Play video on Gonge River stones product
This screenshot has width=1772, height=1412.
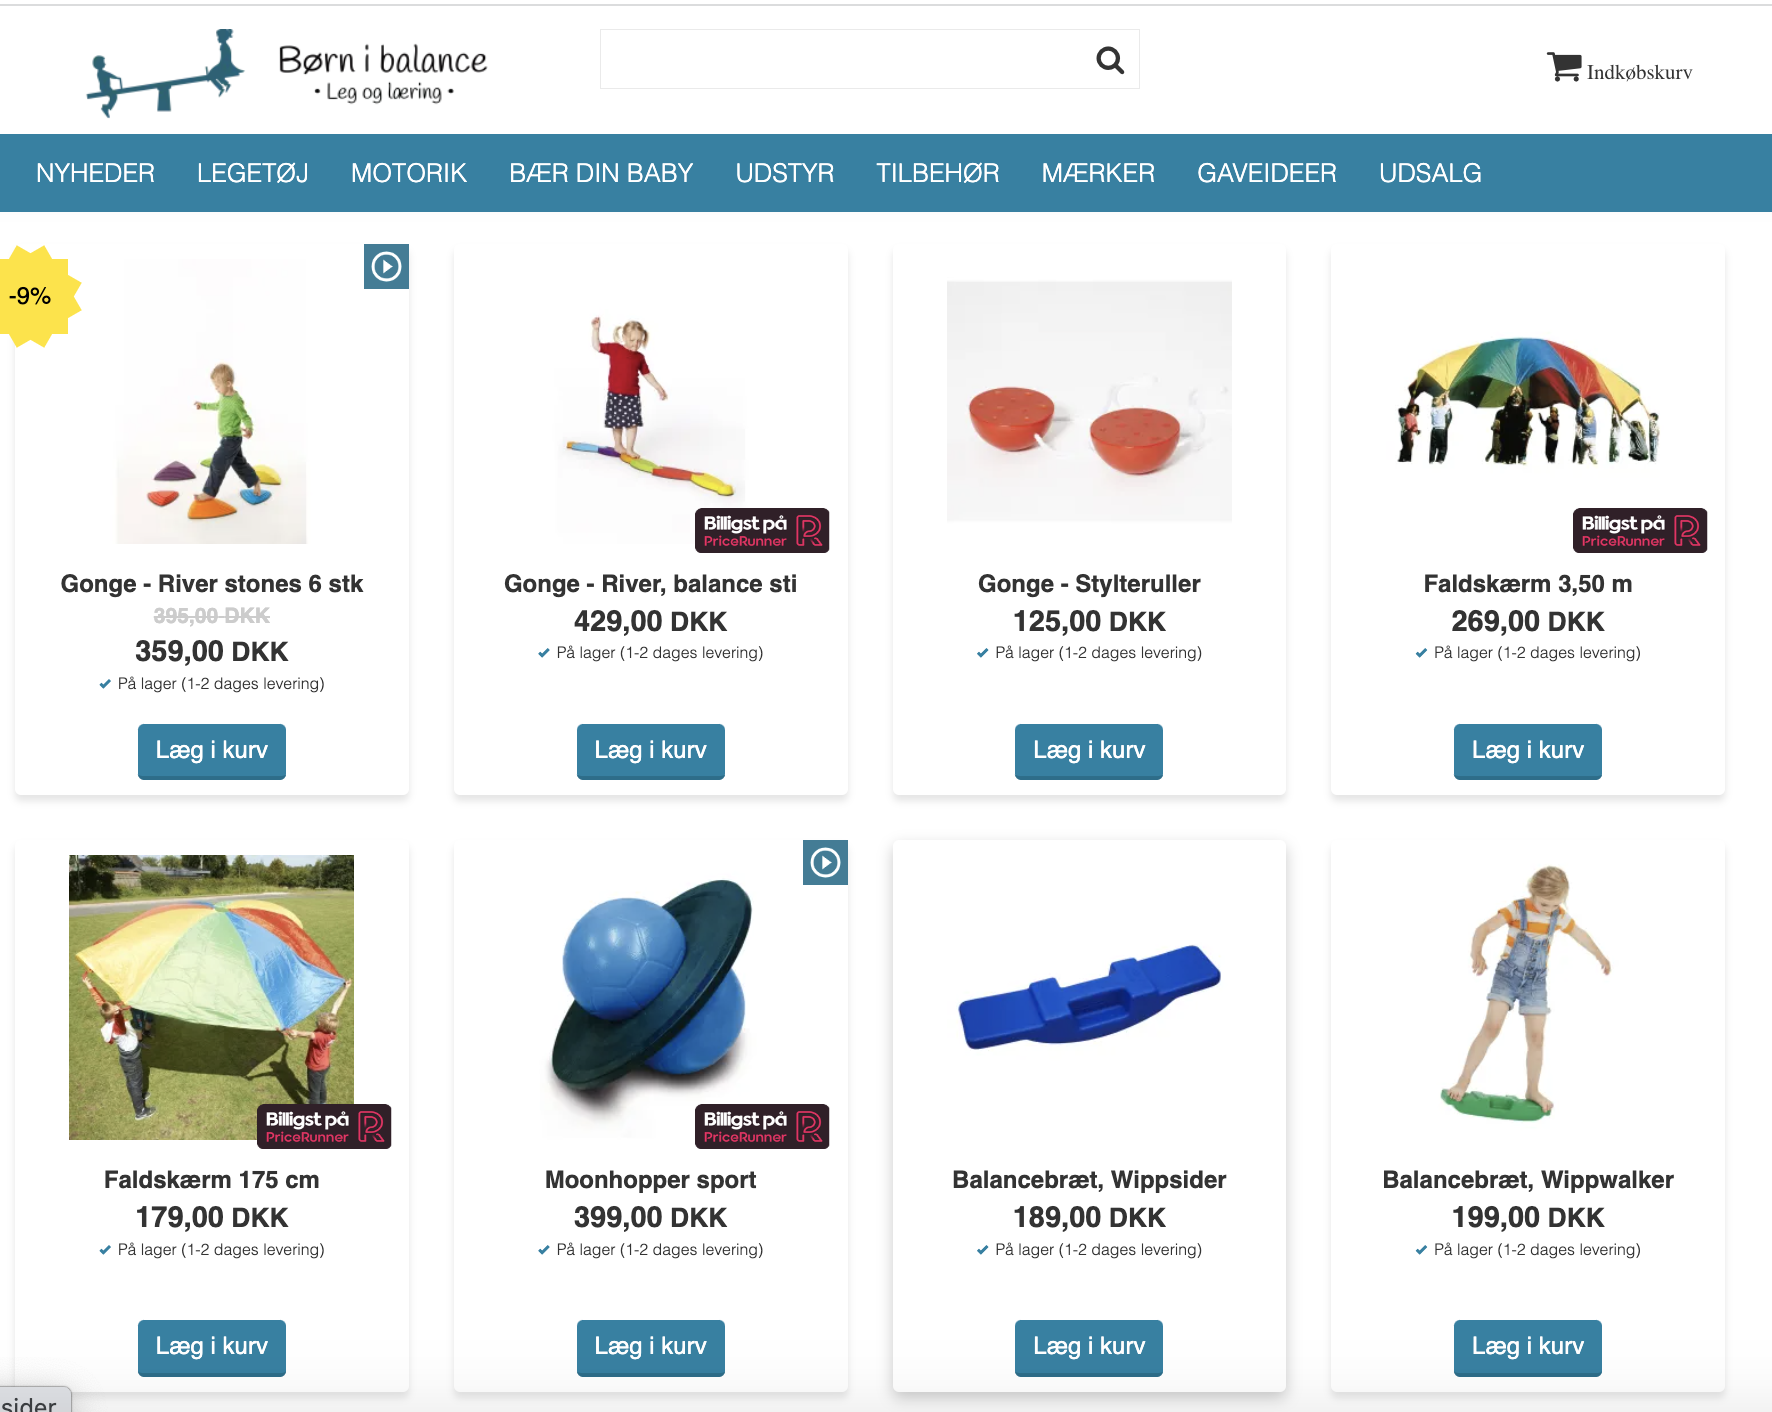coord(386,266)
